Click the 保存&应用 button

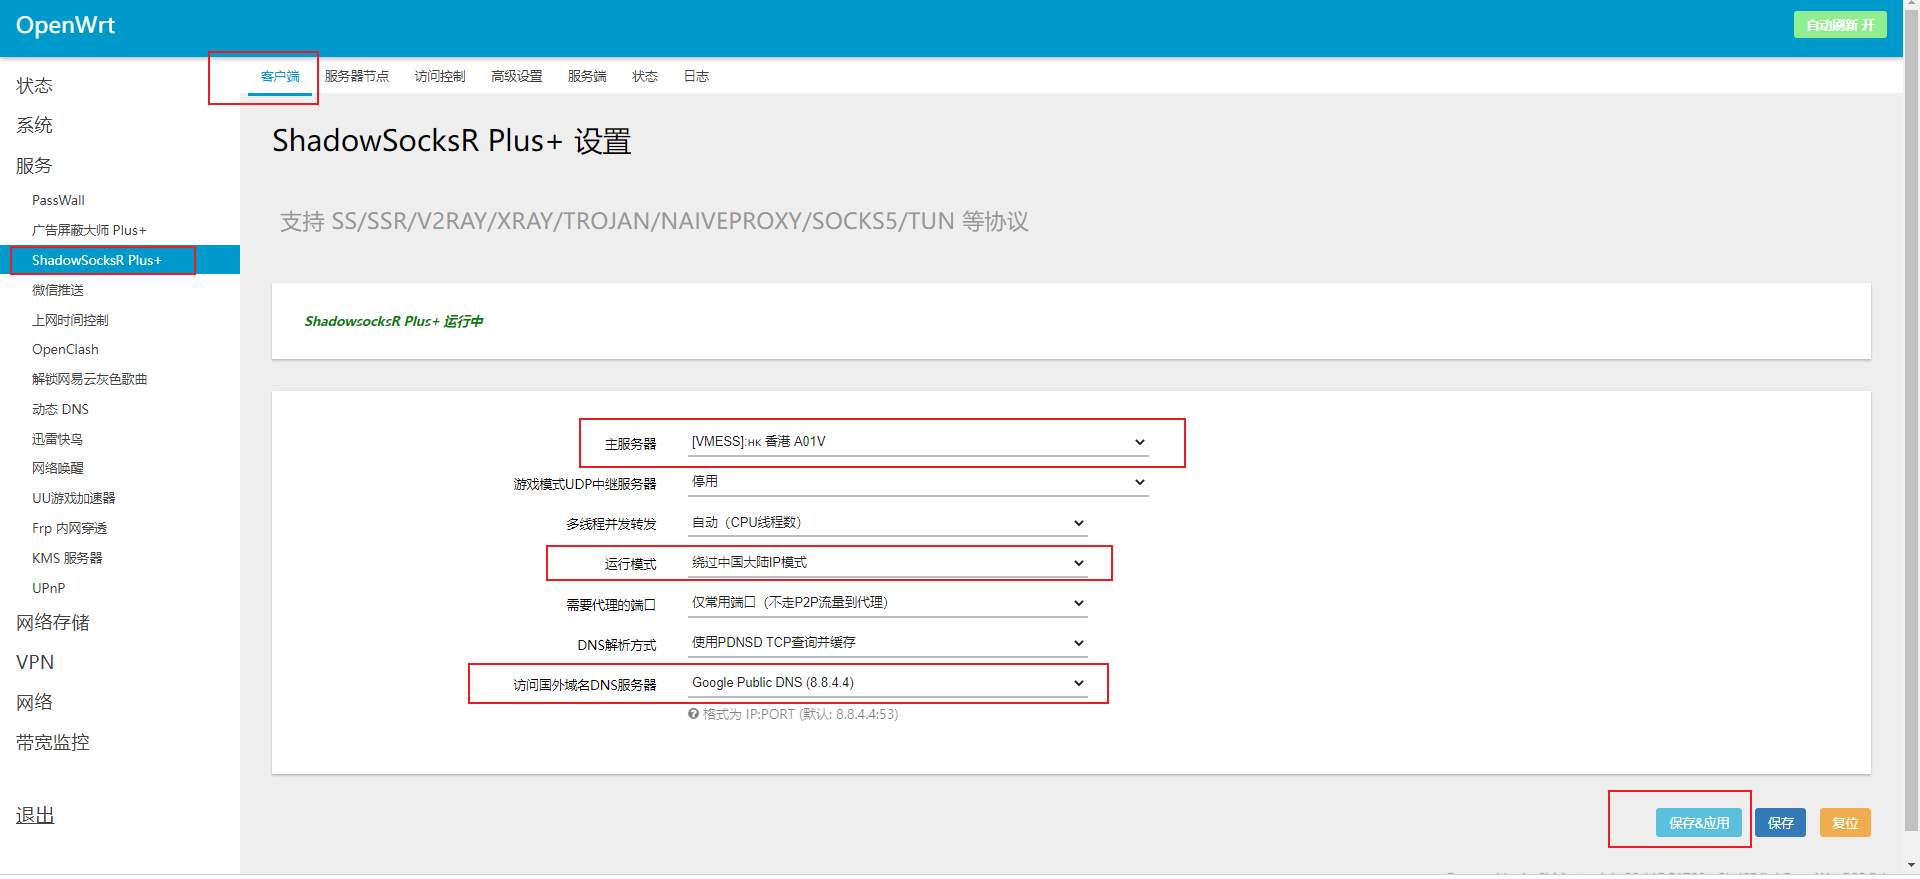coord(1699,823)
